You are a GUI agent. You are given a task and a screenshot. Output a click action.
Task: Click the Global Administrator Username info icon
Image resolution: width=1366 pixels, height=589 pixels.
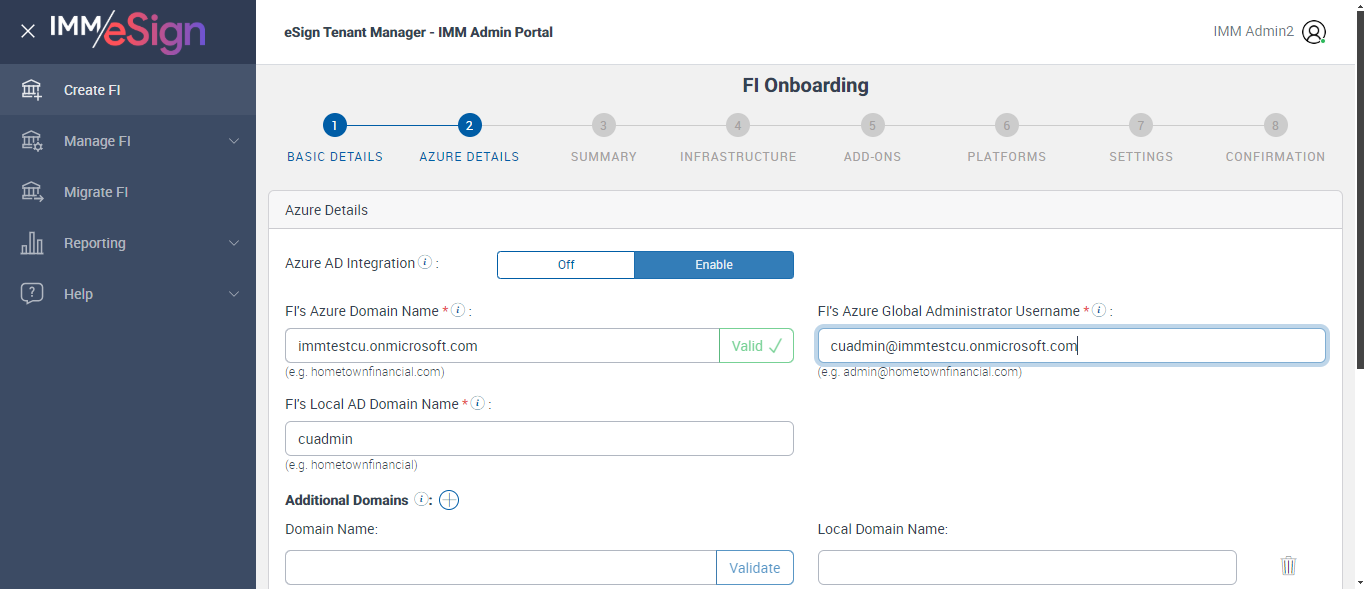point(1099,311)
